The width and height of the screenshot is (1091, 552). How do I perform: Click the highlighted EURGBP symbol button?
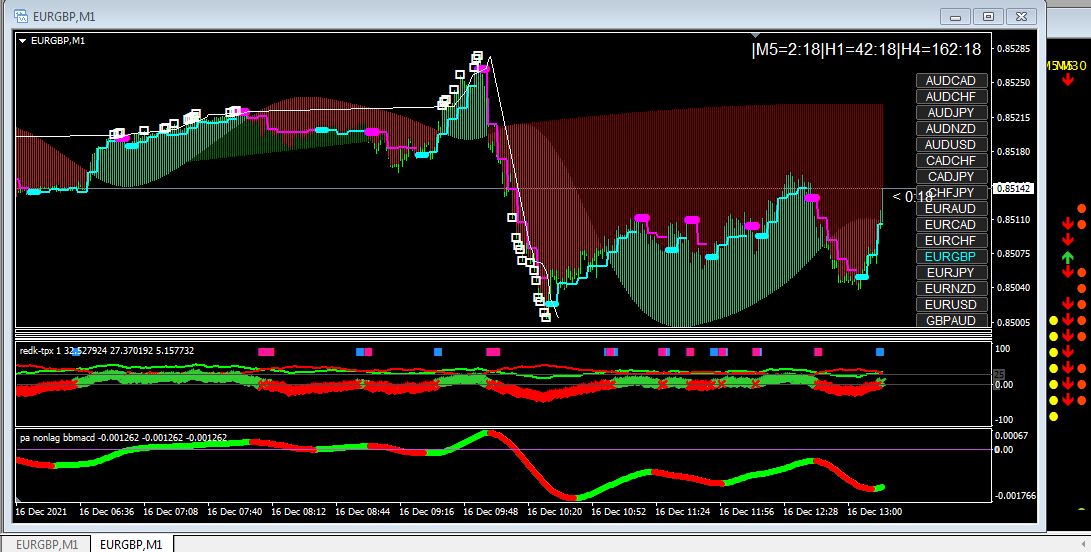951,257
